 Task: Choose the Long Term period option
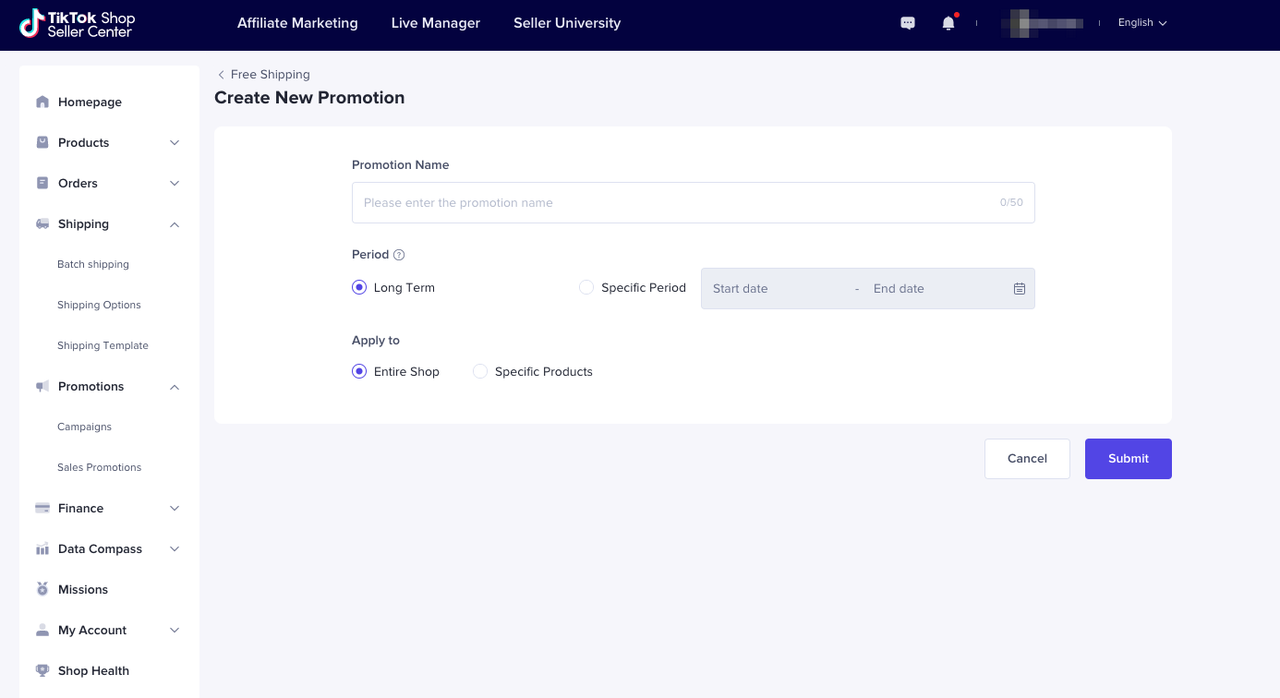click(x=360, y=288)
